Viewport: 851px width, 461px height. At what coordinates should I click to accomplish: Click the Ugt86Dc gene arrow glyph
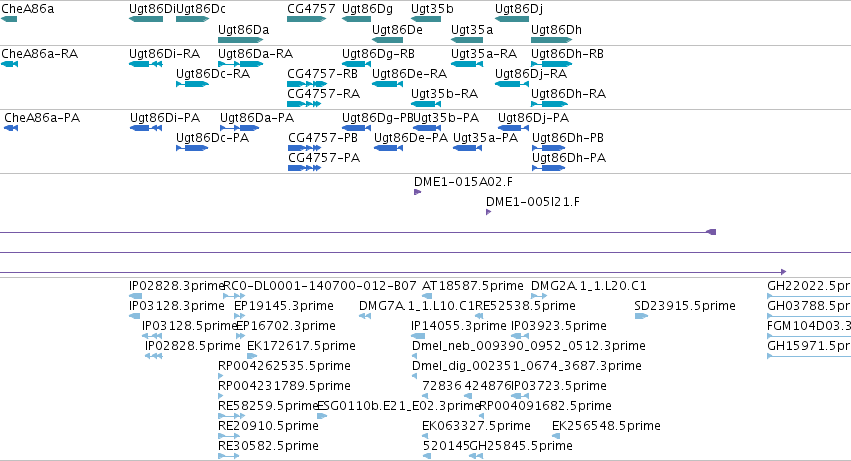(193, 19)
